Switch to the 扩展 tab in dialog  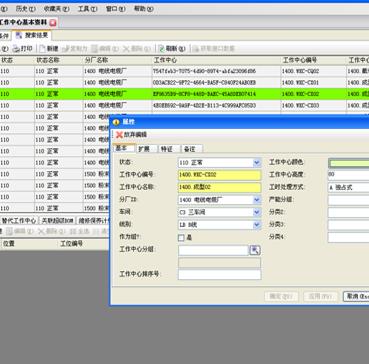tap(144, 149)
